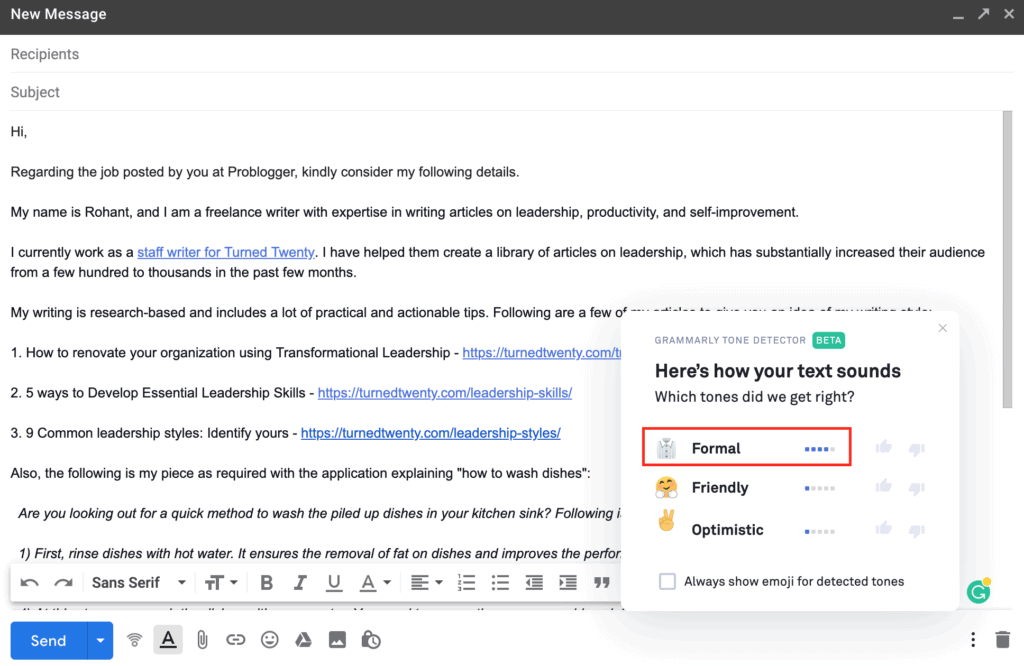Minimize the New Message window

coord(958,16)
